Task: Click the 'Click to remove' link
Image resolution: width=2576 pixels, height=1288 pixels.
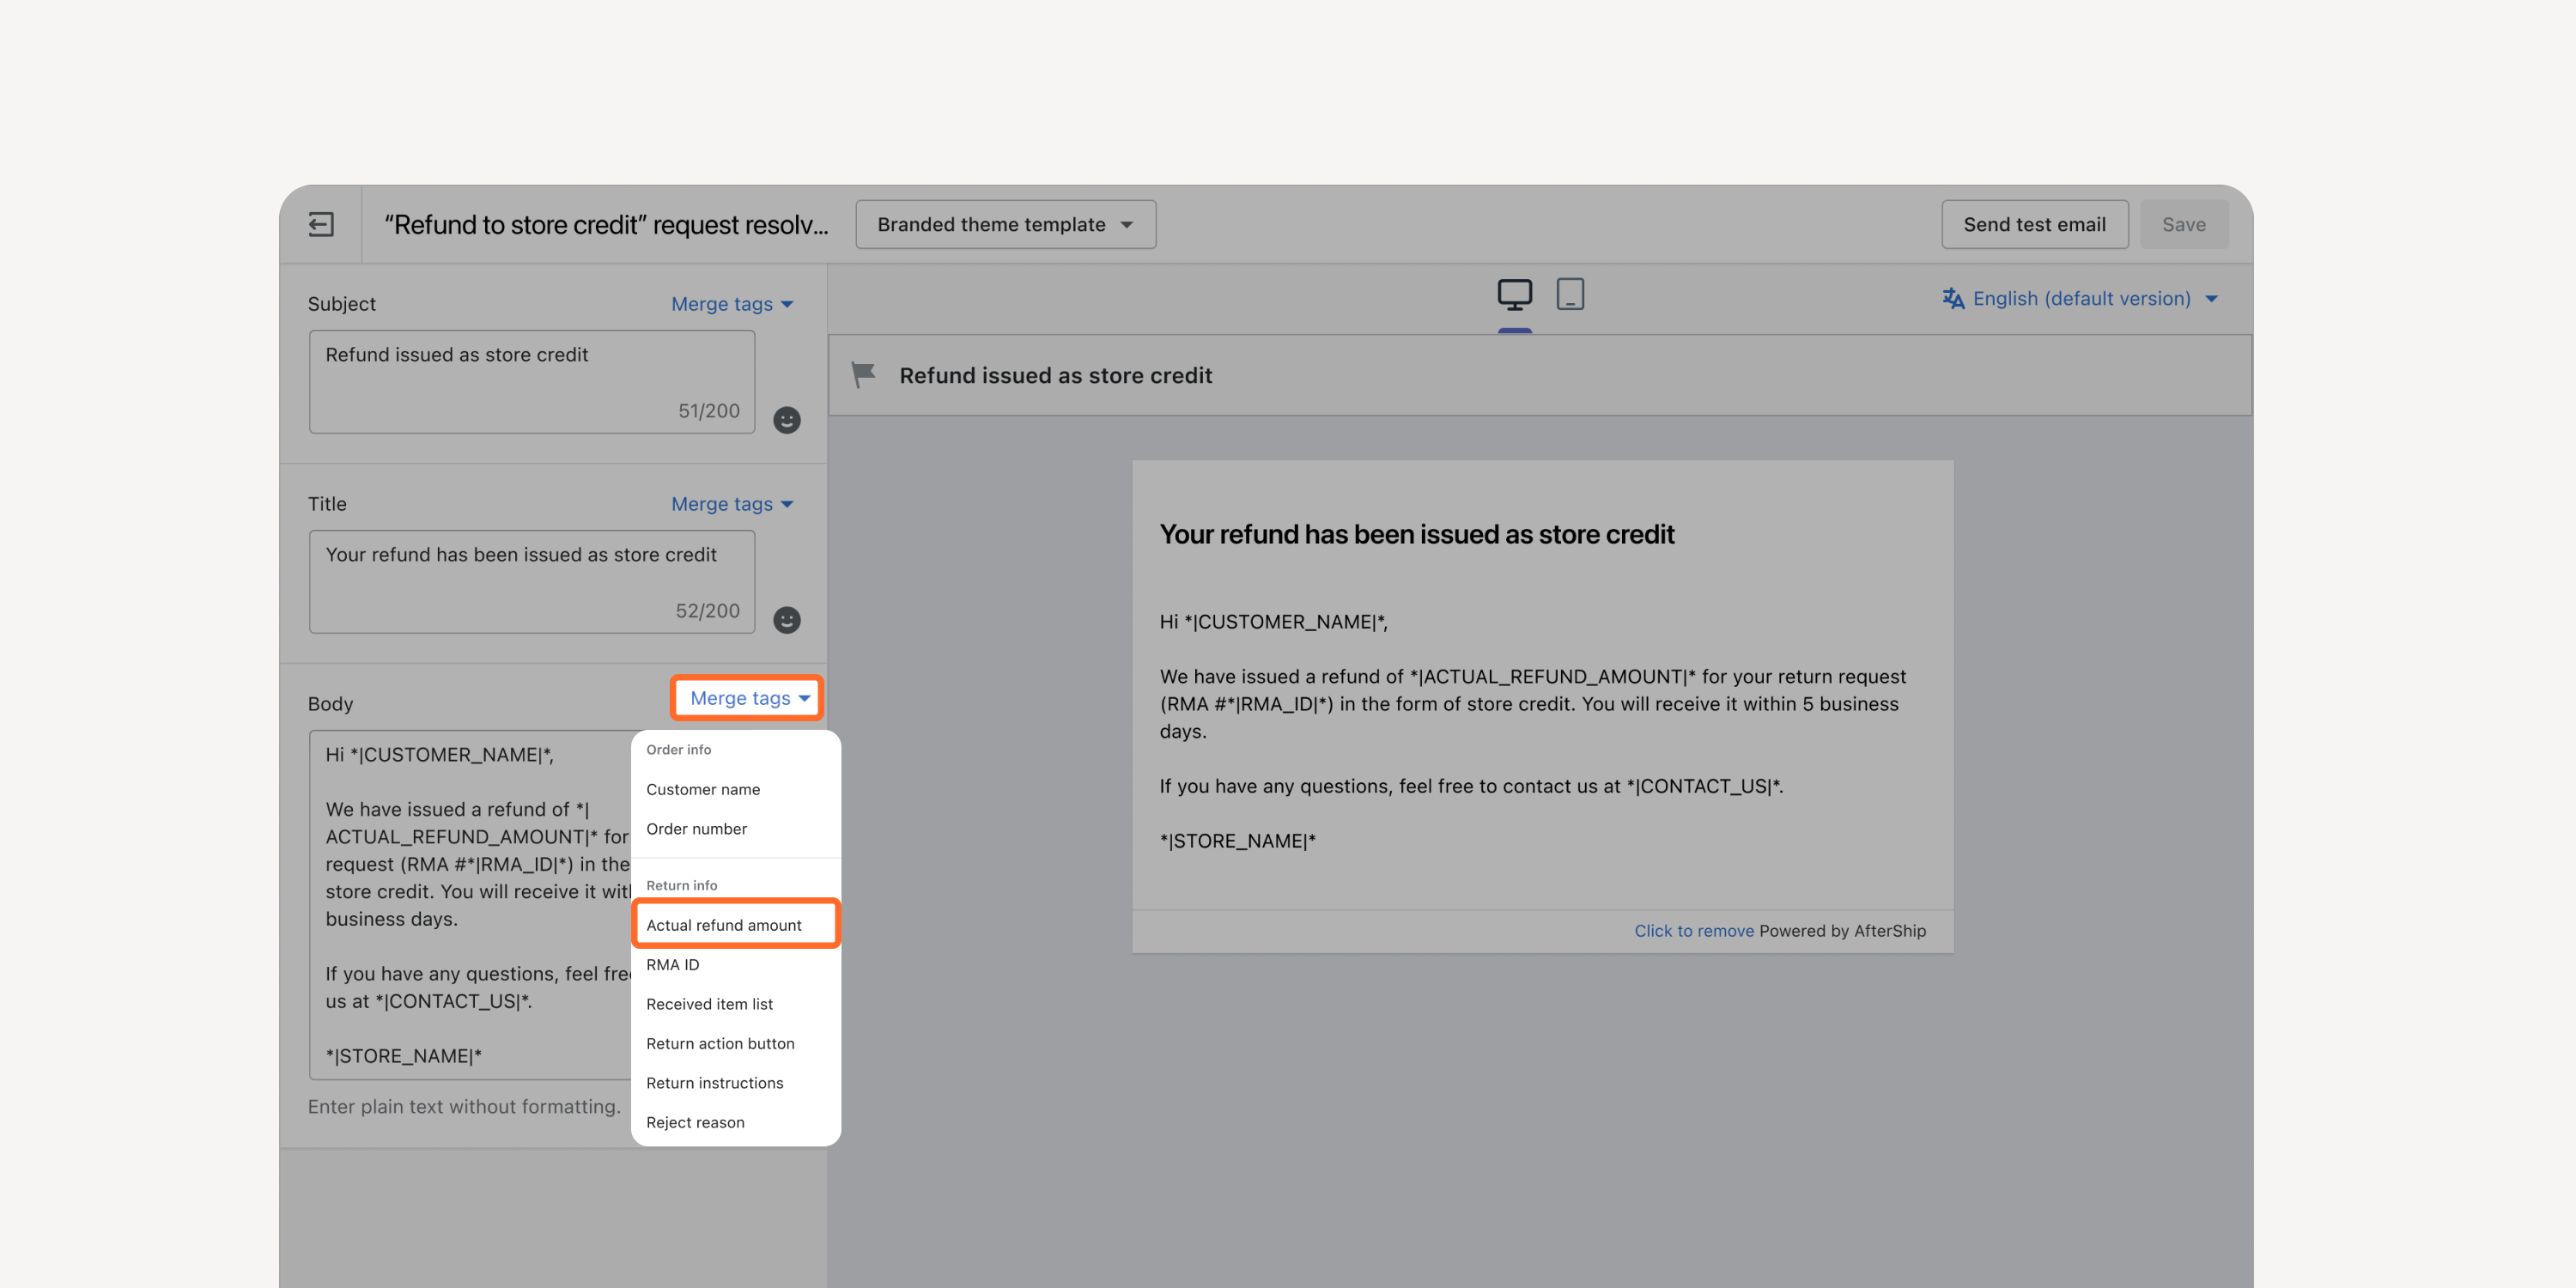Action: point(1693,930)
